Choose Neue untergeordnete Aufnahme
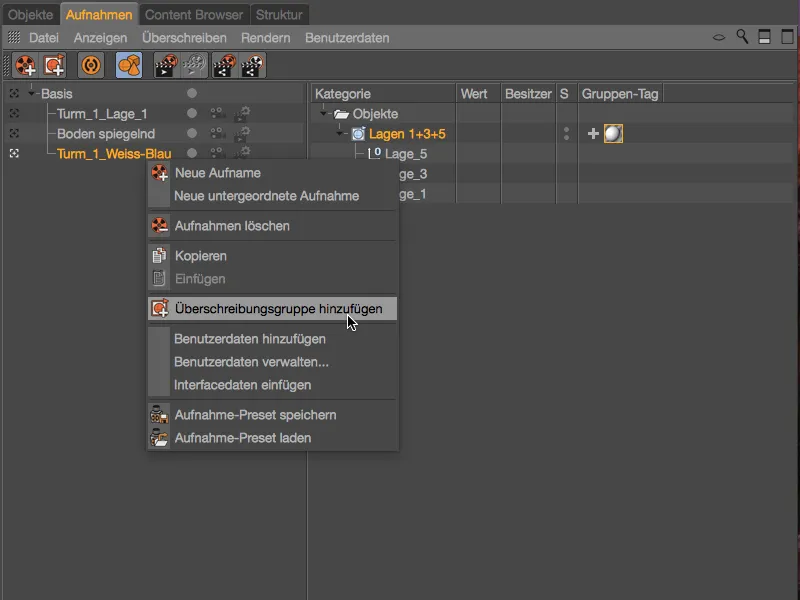 [x=272, y=196]
